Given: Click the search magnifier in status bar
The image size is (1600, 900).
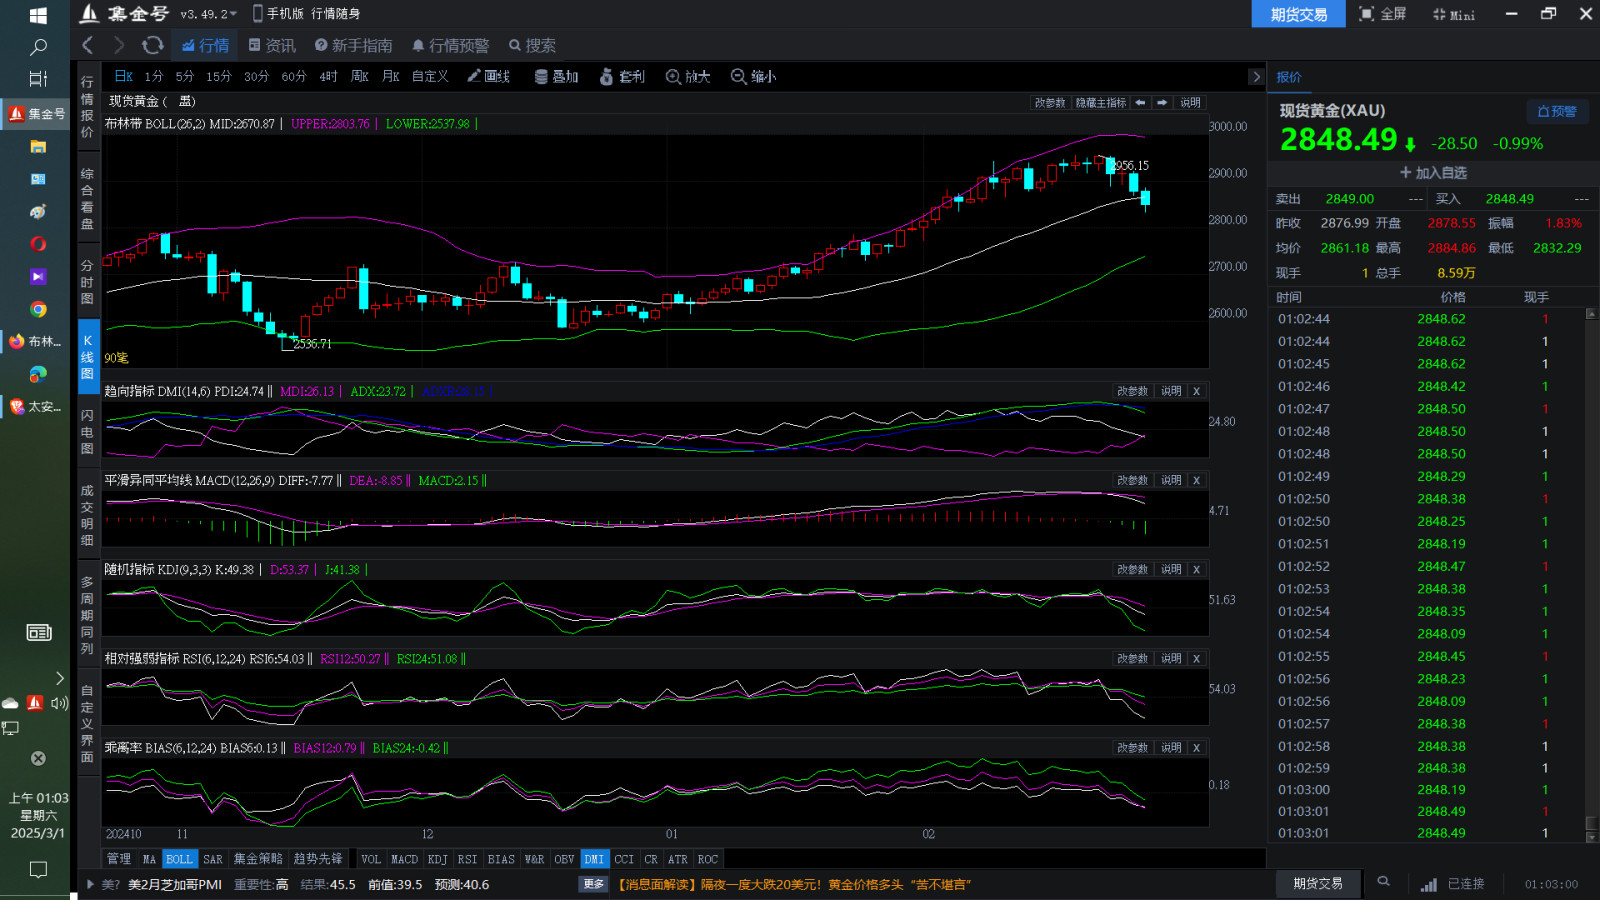Looking at the screenshot, I should point(1383,882).
